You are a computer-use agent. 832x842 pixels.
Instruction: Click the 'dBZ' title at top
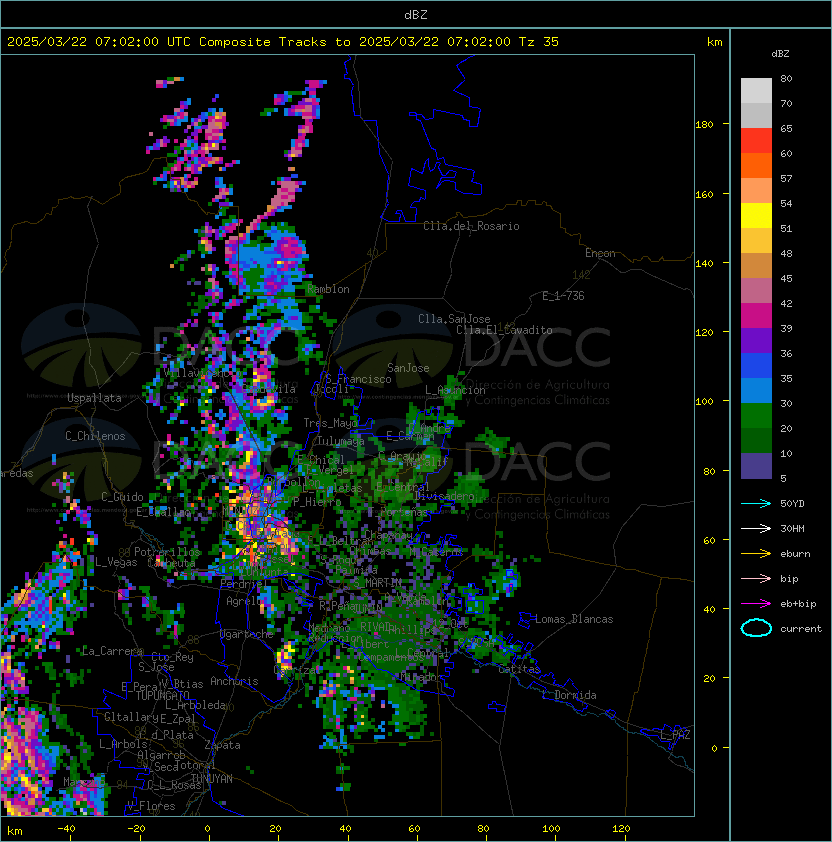click(416, 15)
